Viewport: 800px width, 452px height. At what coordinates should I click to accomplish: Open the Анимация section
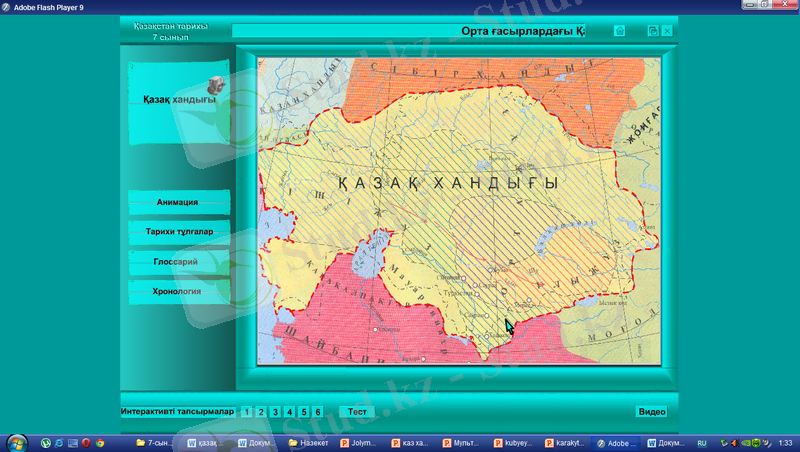[x=178, y=202]
